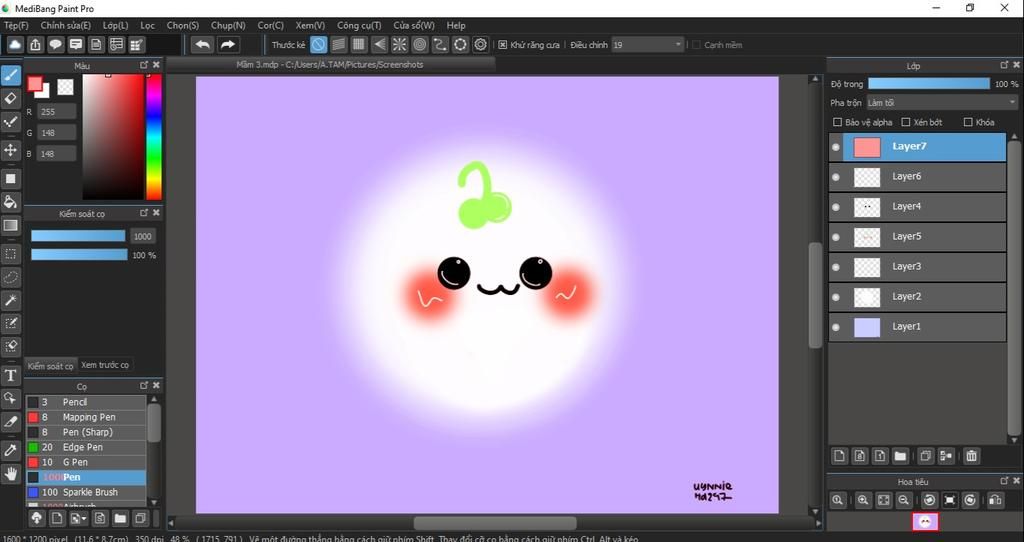Screen dimensions: 1024x542
Task: Hide Layer7 visibility
Action: point(836,147)
